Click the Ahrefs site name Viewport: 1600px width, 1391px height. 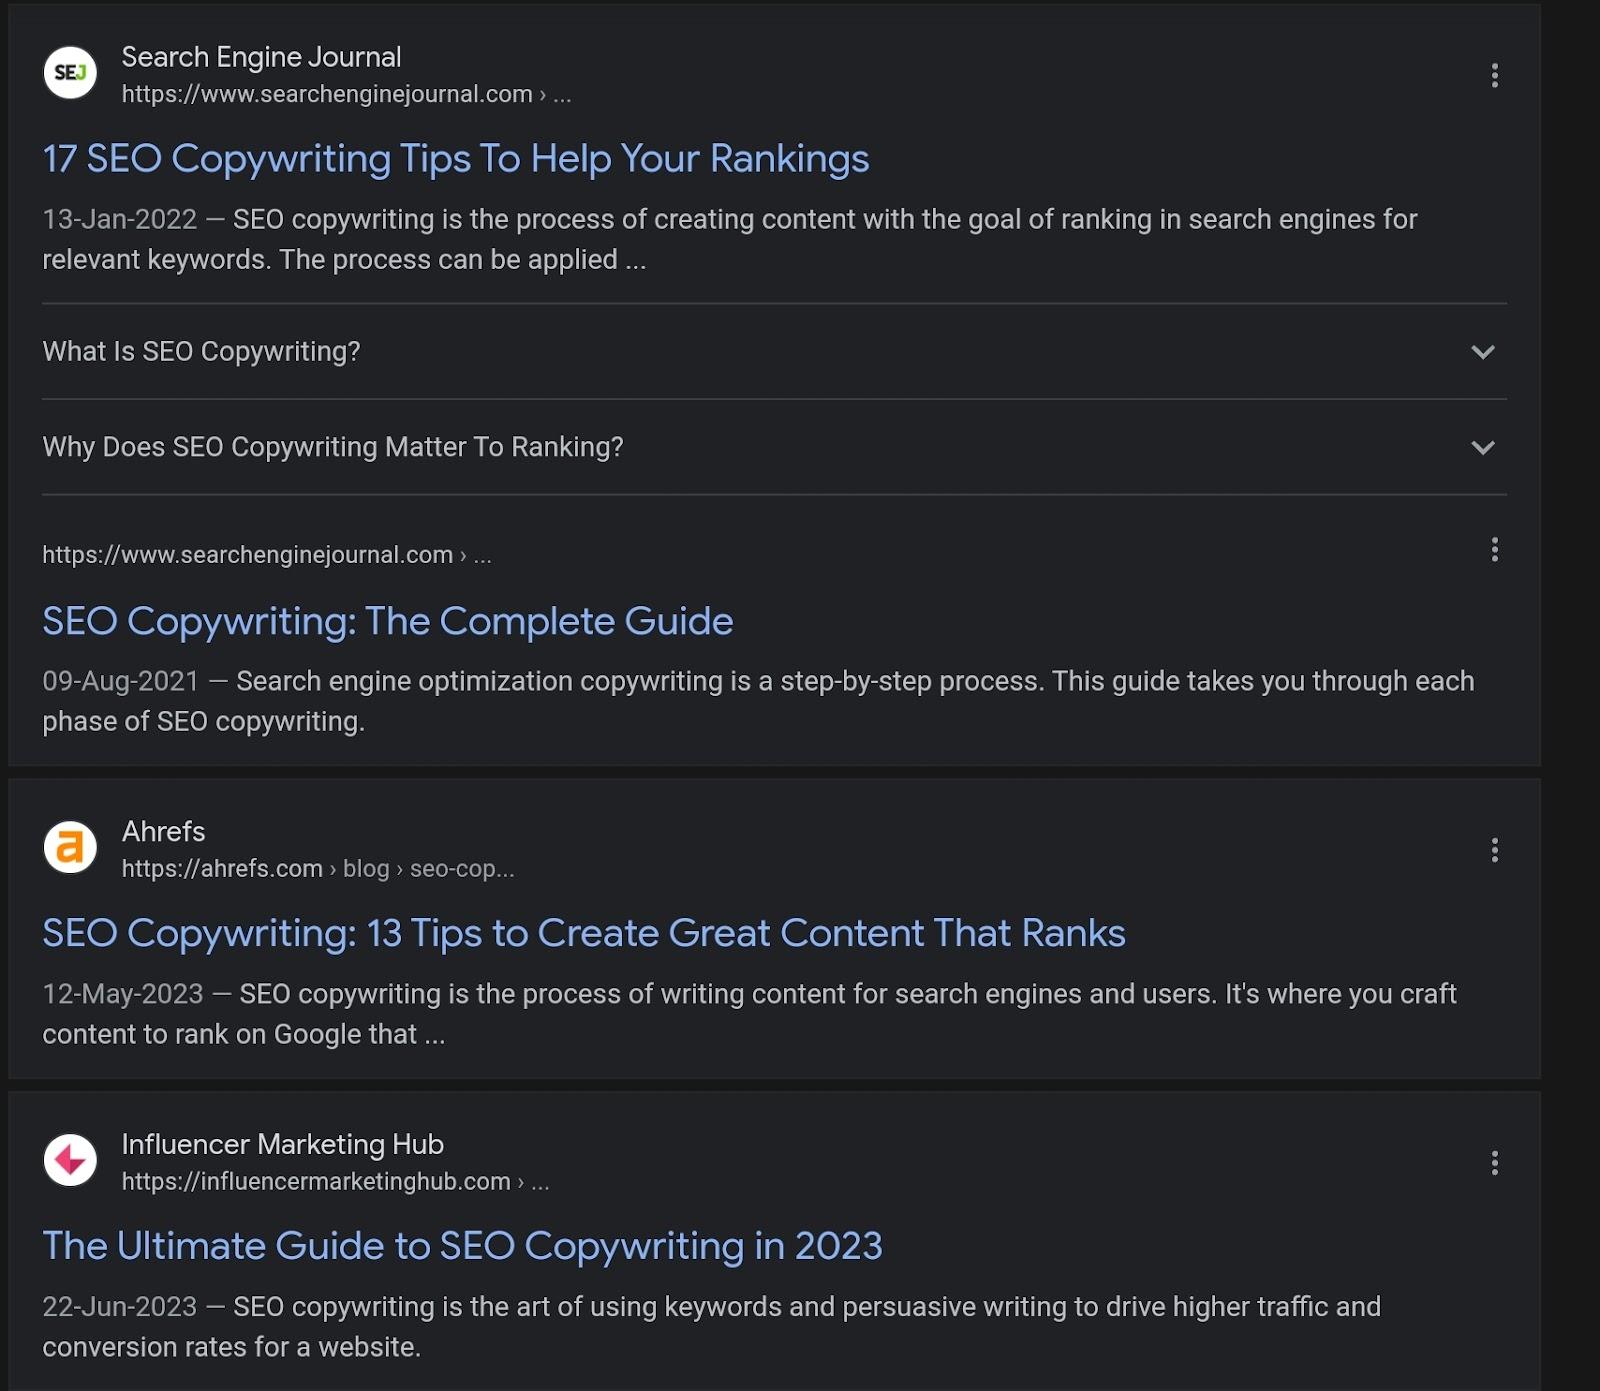point(163,831)
